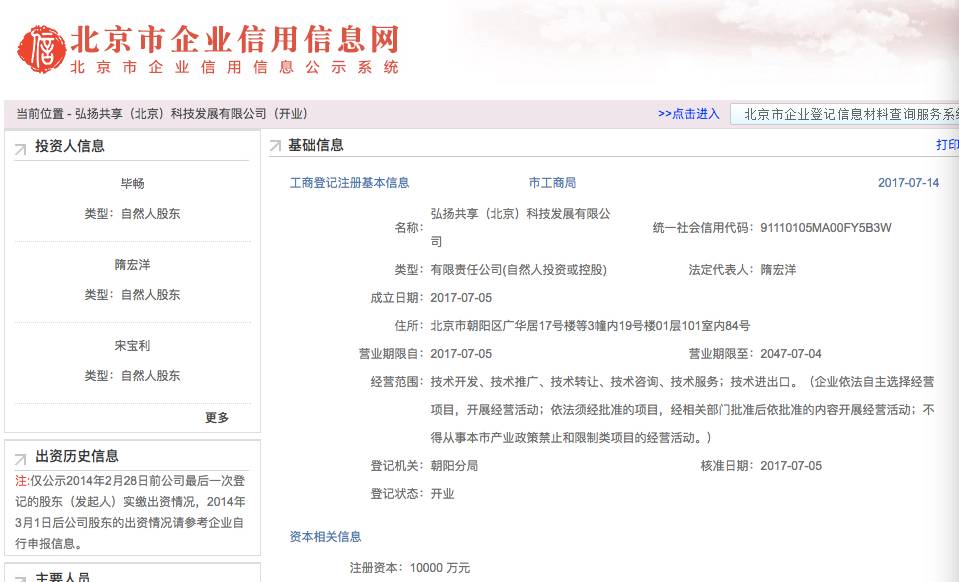Image resolution: width=959 pixels, height=582 pixels.
Task: Click the red seal logo of 北京市企业信用信息网
Action: tap(41, 50)
